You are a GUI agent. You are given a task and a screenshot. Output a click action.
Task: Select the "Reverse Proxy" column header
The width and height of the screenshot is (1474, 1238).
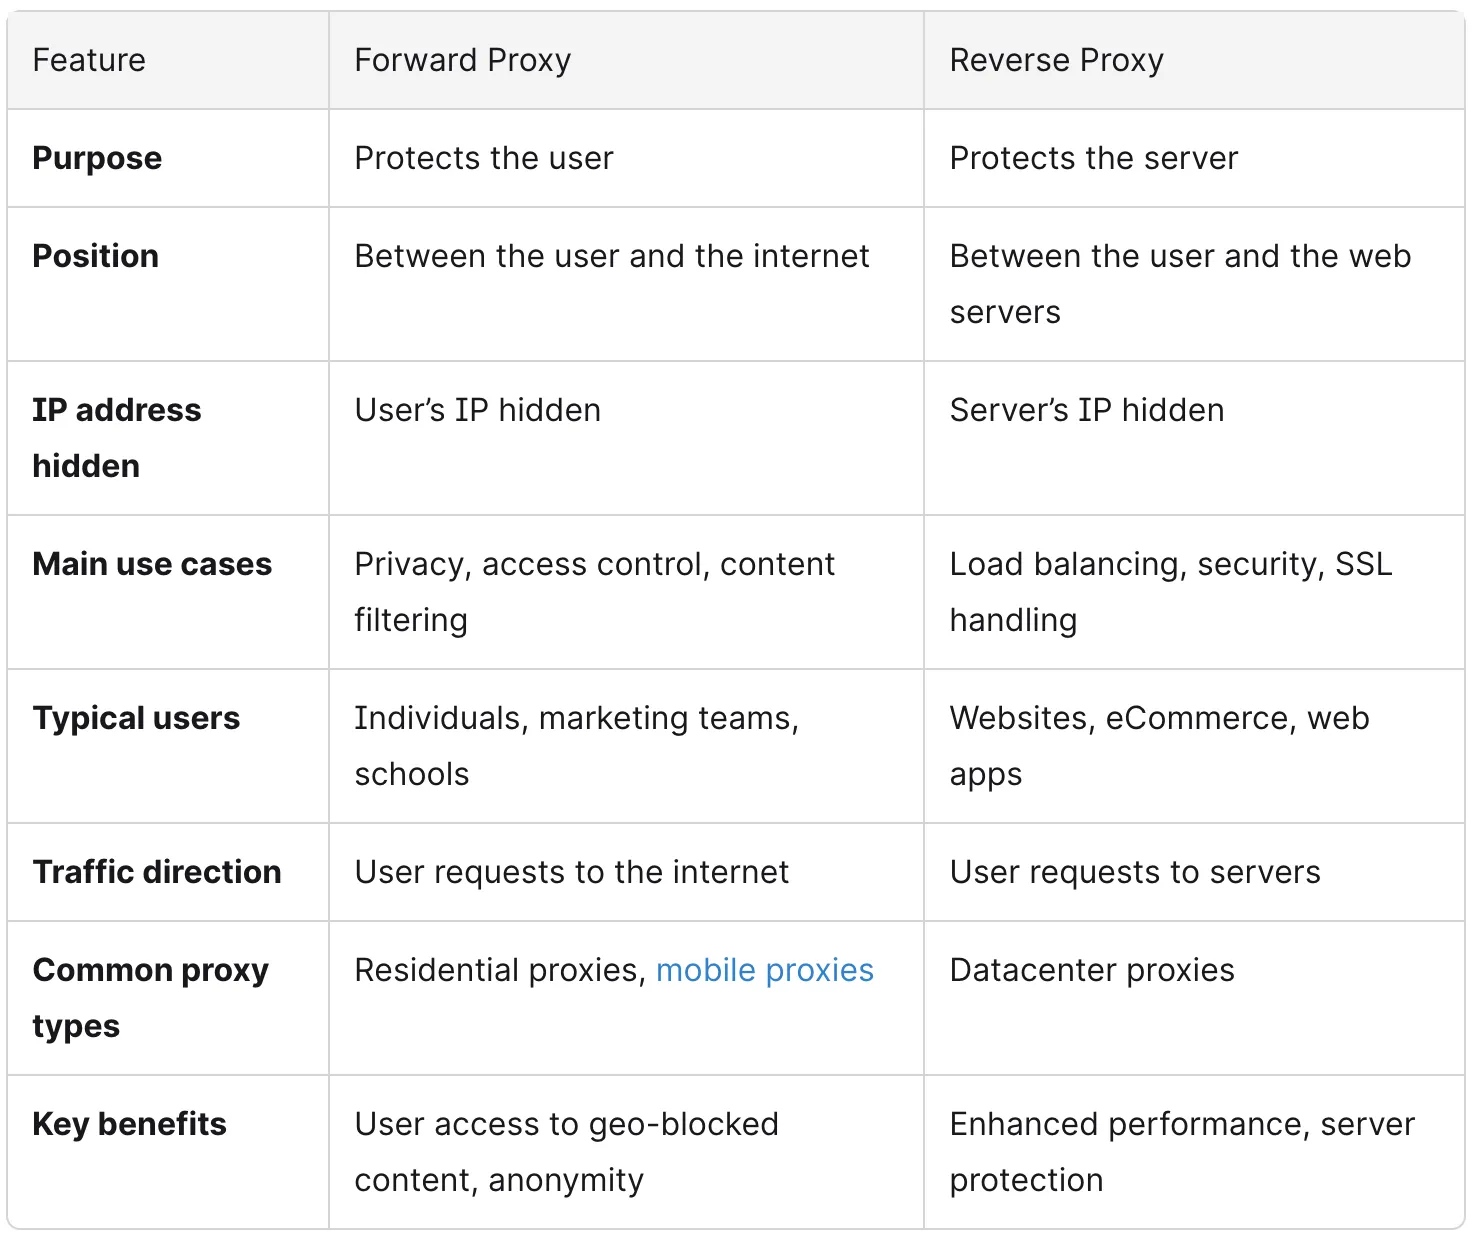[x=1056, y=60]
